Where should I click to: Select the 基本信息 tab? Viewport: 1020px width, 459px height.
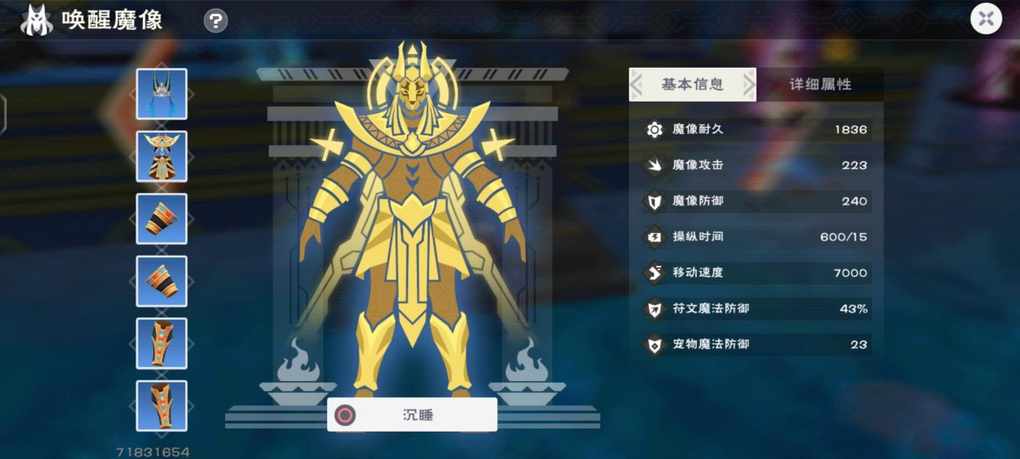(x=692, y=85)
